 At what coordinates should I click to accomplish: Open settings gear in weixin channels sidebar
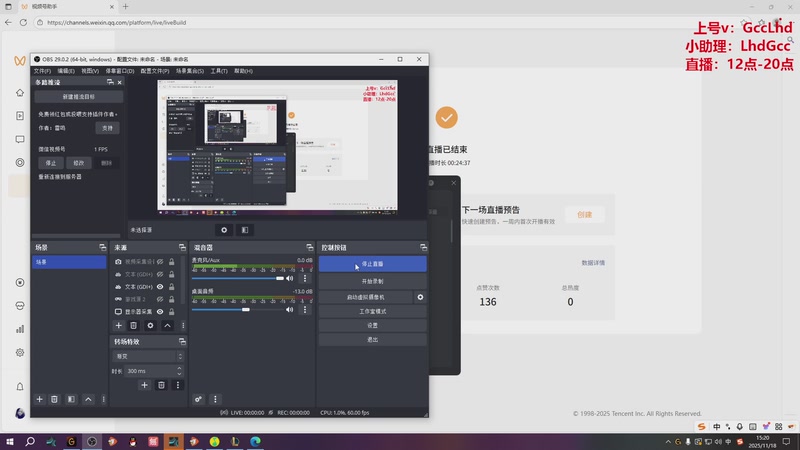tap(20, 353)
